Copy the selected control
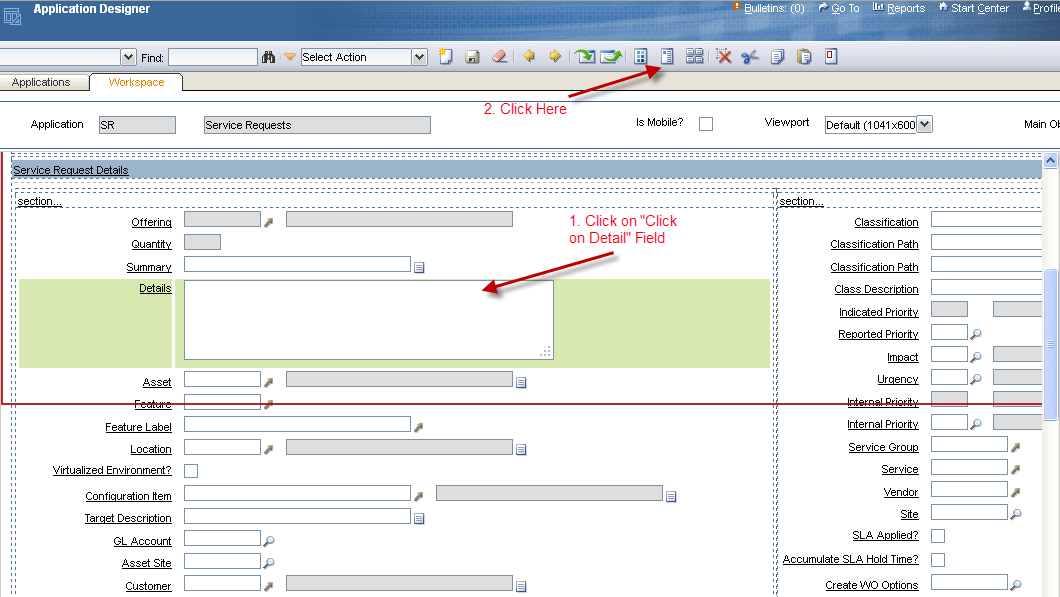 coord(778,56)
